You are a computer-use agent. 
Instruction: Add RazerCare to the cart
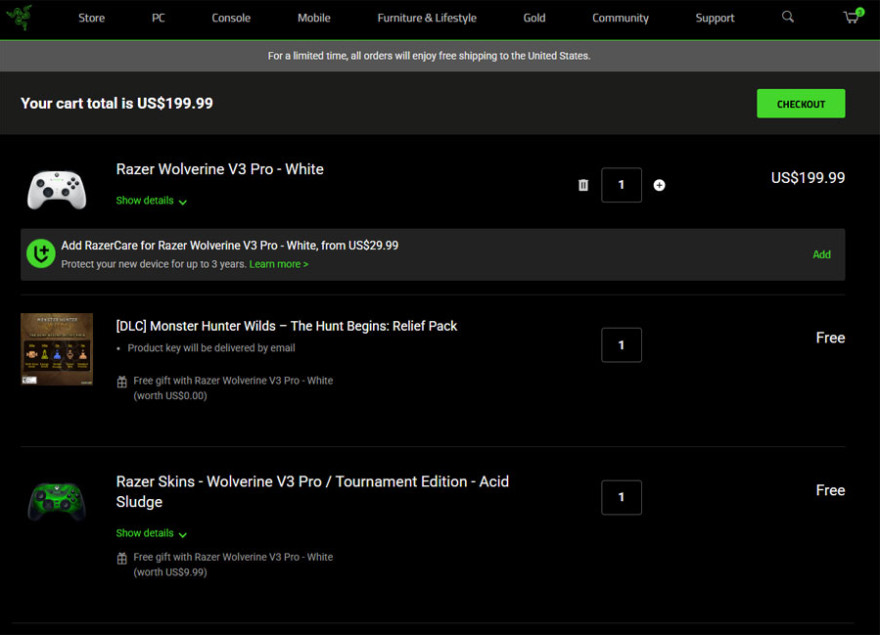(822, 254)
